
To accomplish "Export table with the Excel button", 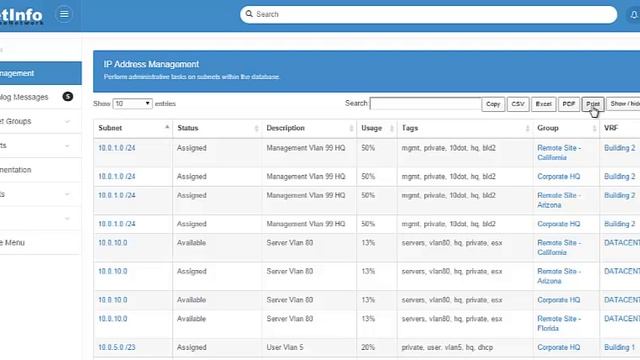I will [x=544, y=104].
